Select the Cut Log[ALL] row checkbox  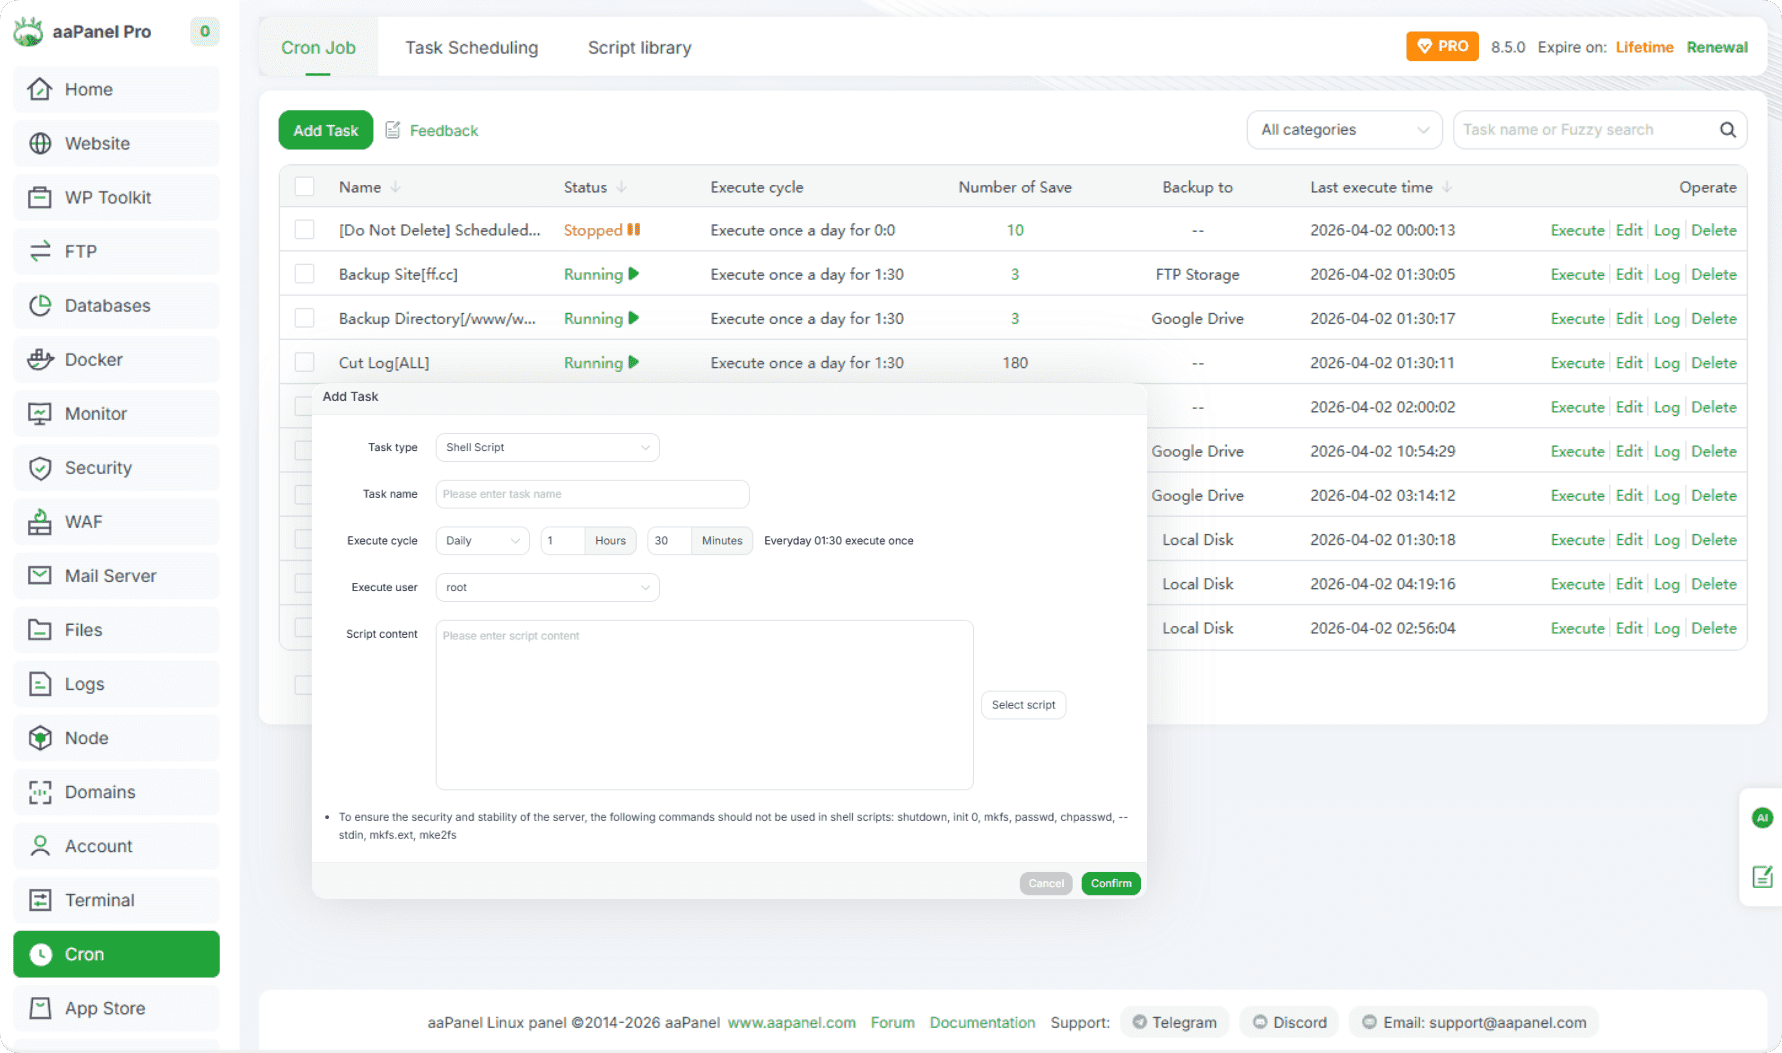coord(305,363)
